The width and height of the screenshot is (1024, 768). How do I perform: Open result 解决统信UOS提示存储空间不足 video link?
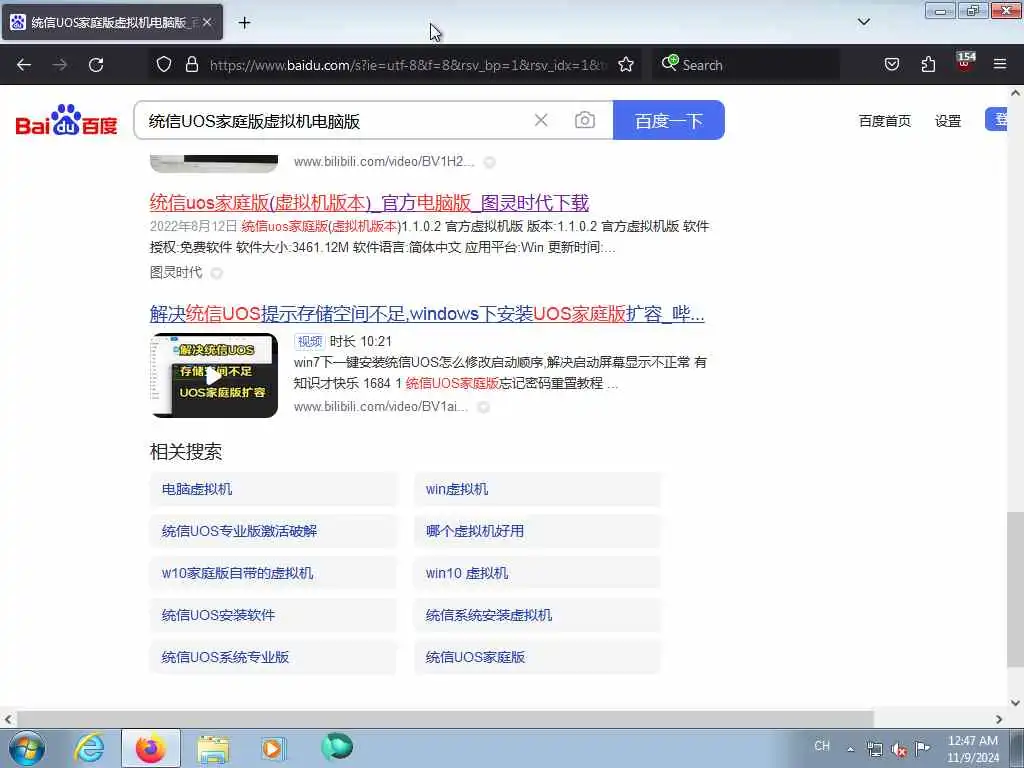[427, 314]
